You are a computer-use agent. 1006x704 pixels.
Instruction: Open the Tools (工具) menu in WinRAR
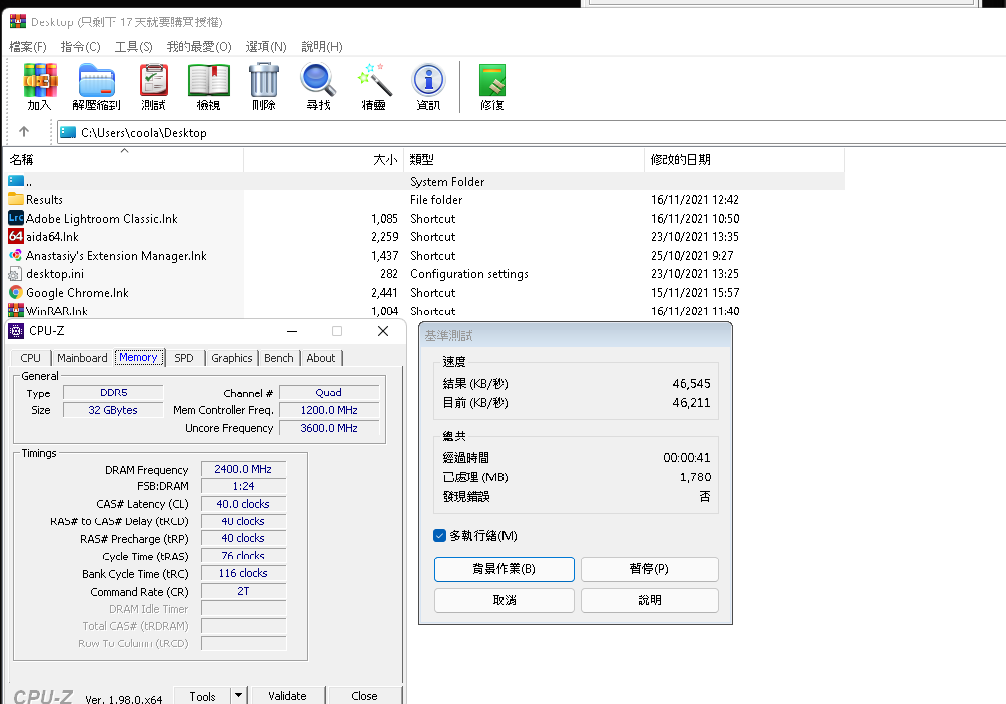point(133,46)
